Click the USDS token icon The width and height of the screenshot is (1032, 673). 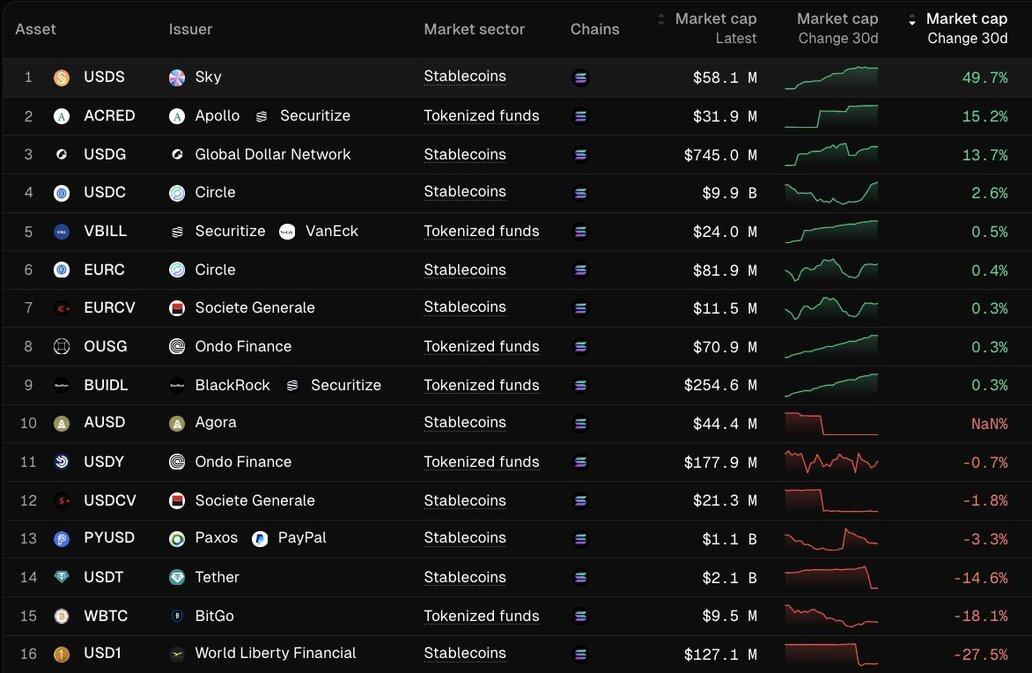61,77
